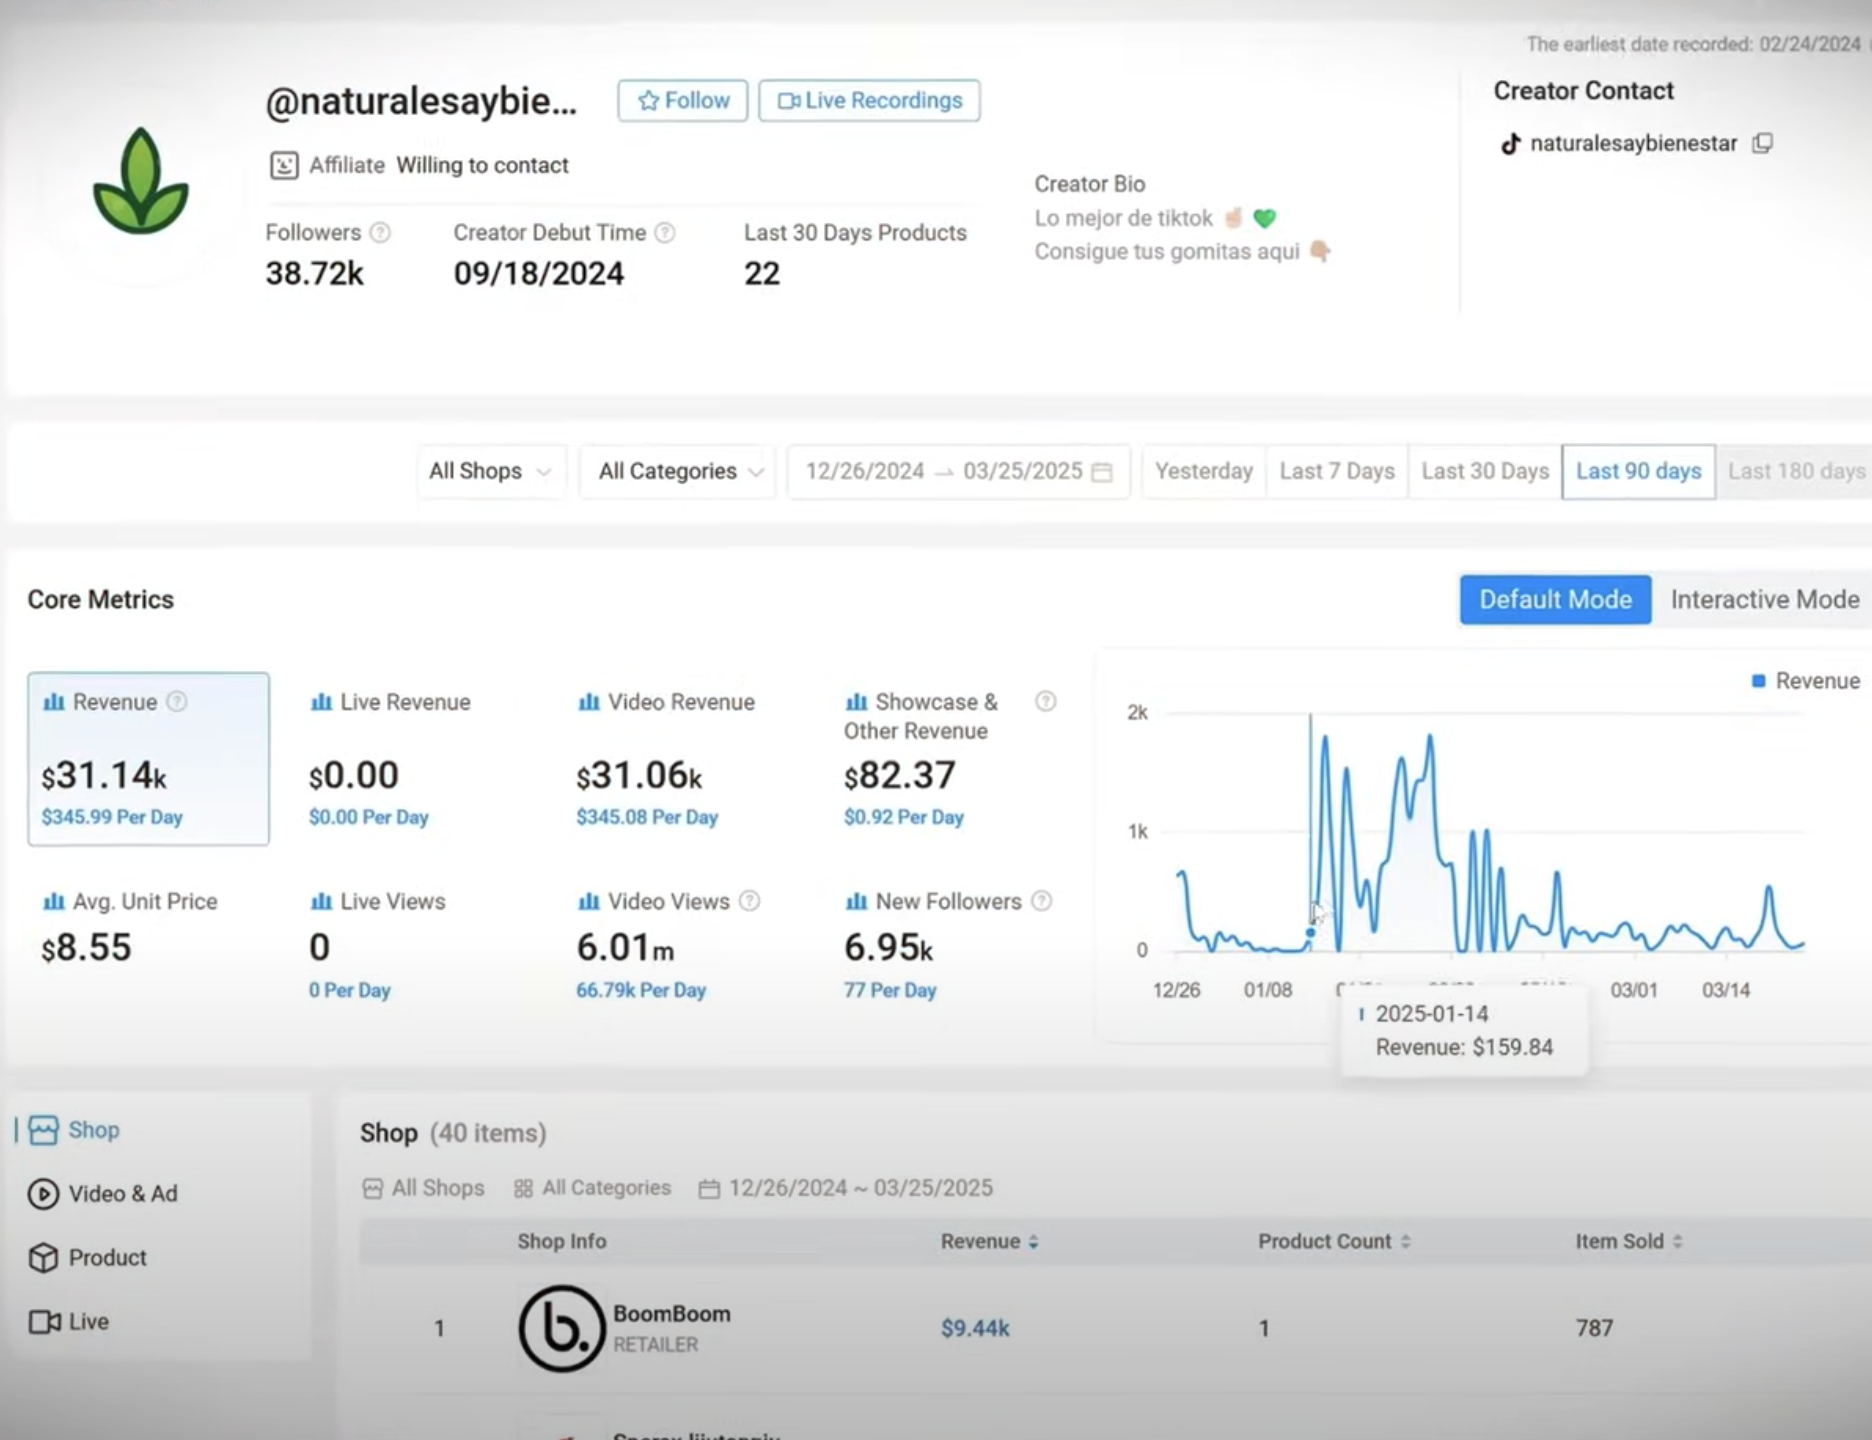Open the BoomBoom shop logo
This screenshot has height=1440, width=1872.
click(561, 1328)
